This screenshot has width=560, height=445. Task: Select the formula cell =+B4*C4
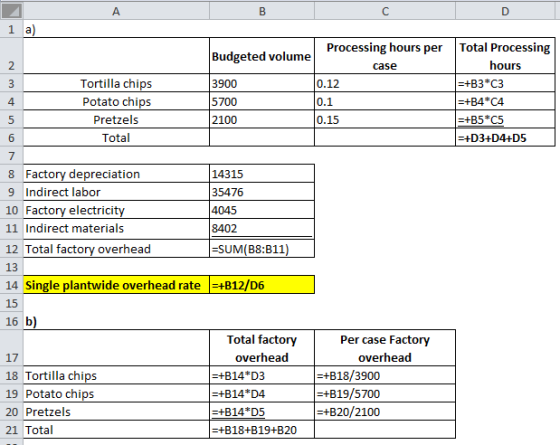point(505,101)
